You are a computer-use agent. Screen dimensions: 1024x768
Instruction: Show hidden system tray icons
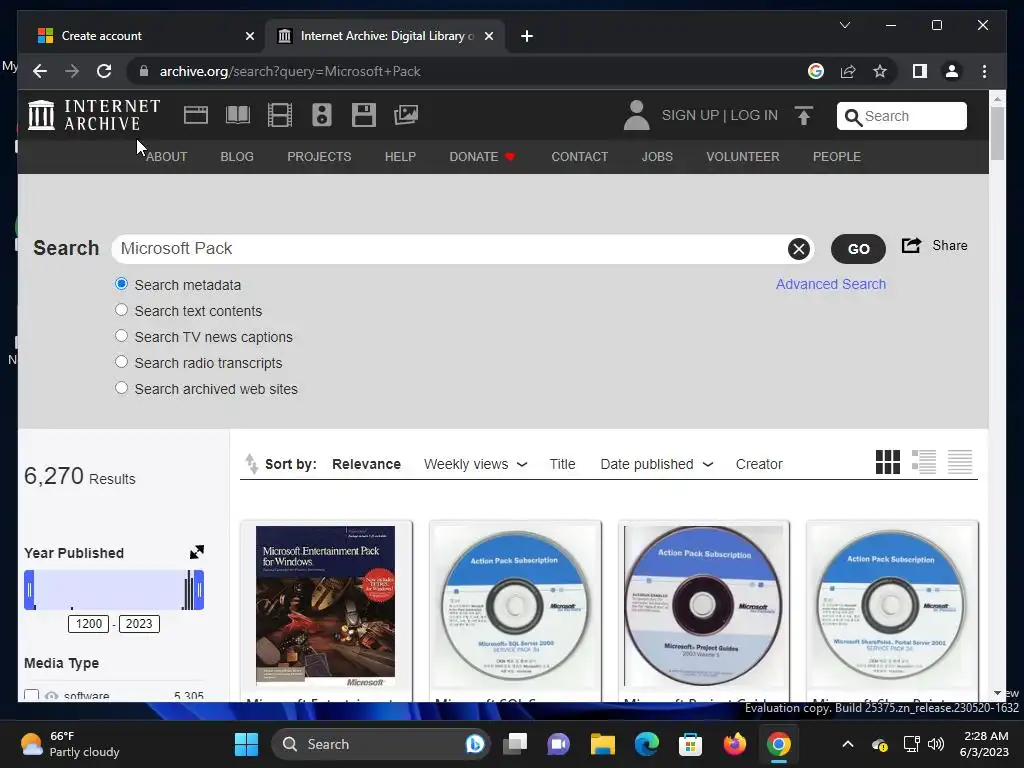click(x=848, y=744)
